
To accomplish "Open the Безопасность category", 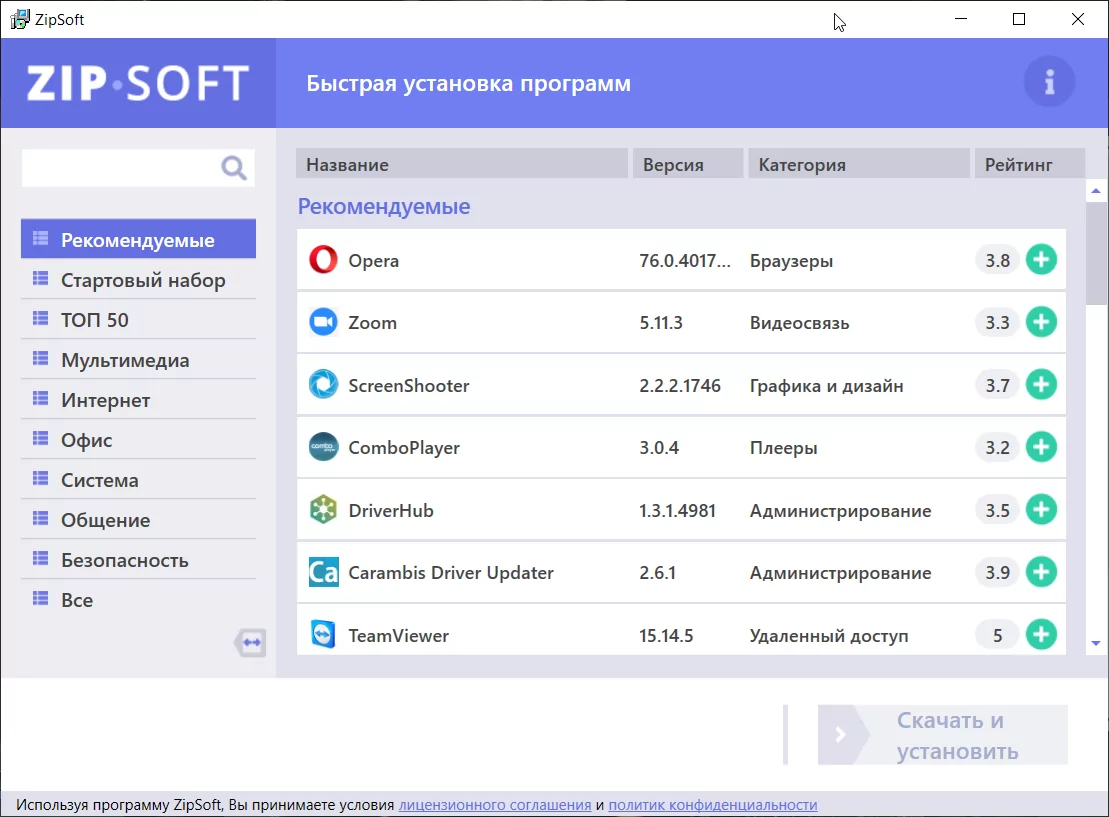I will [139, 560].
